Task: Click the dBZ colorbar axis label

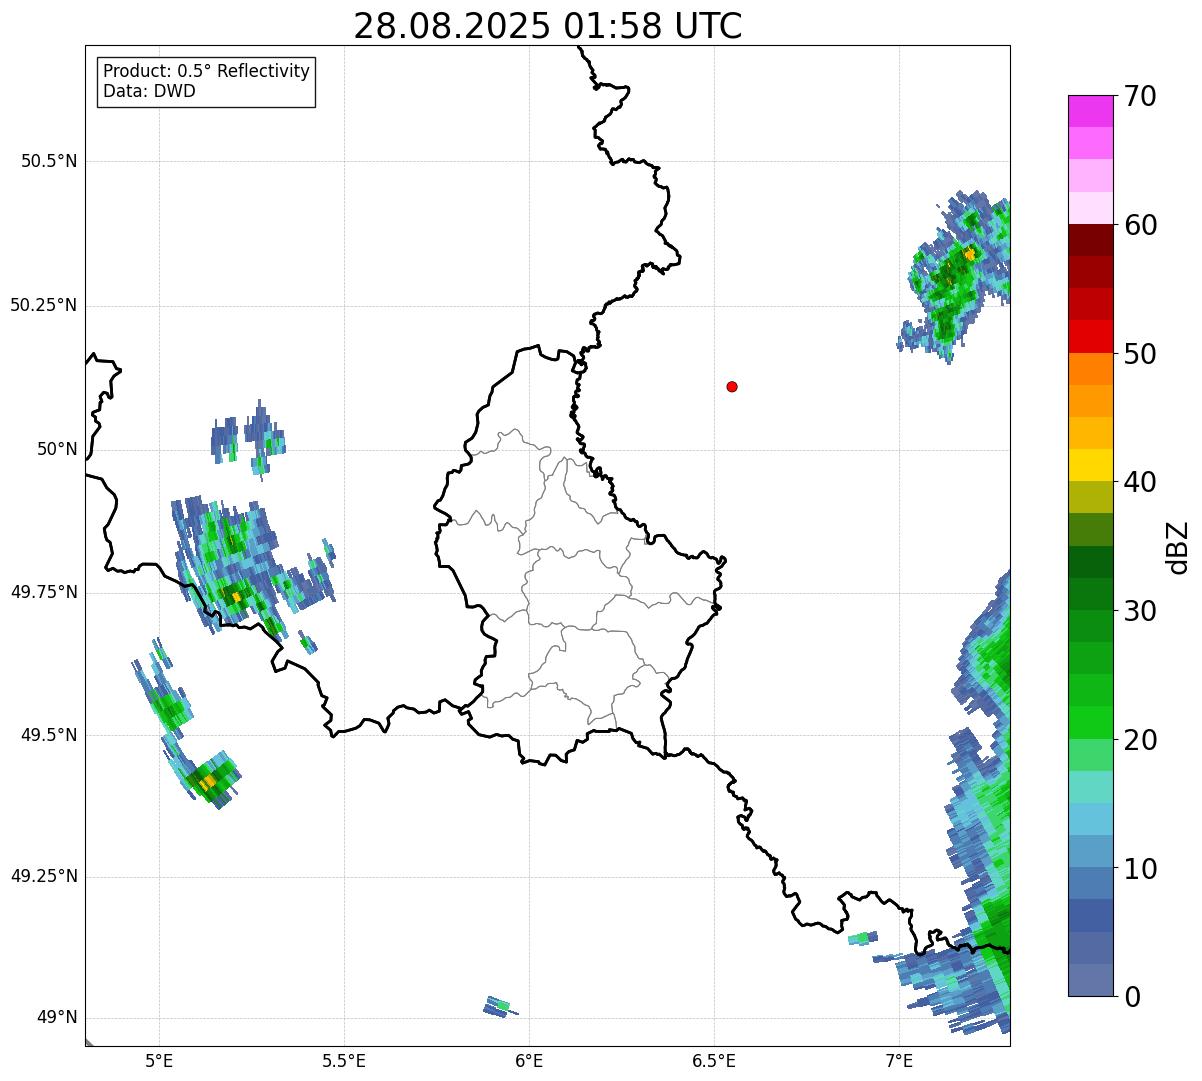Action: tap(1178, 547)
